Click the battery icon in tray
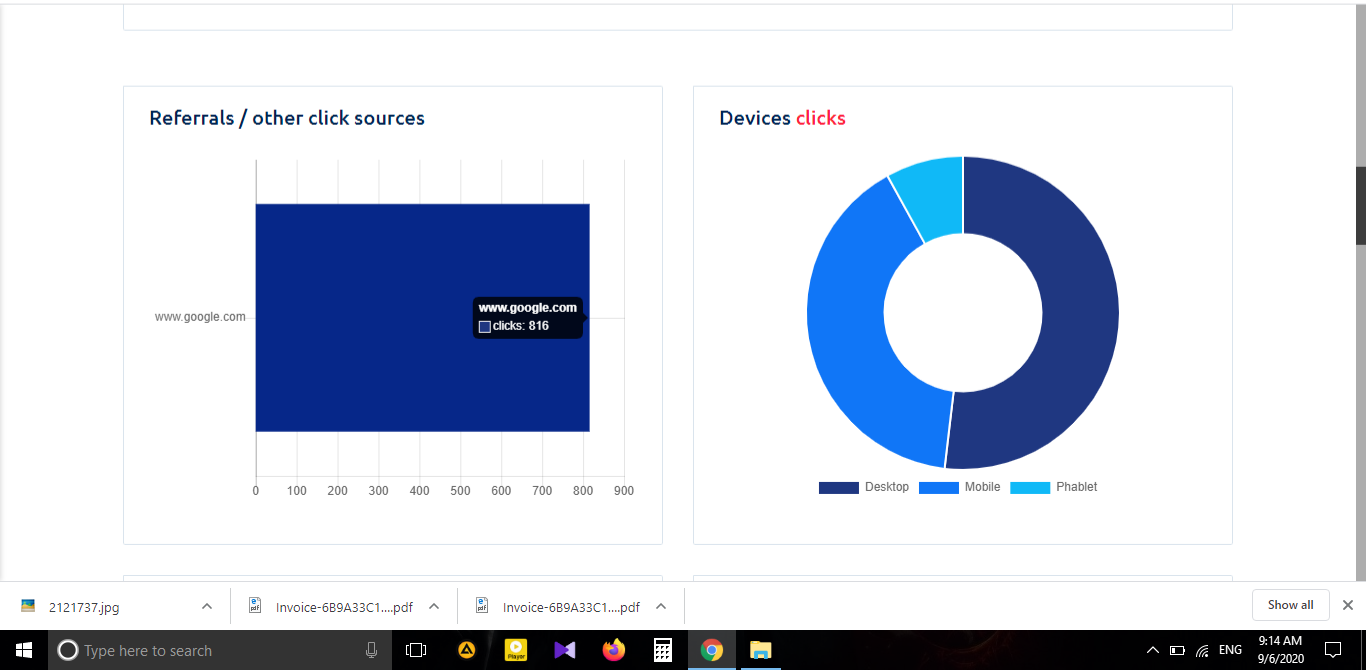 pos(1177,650)
